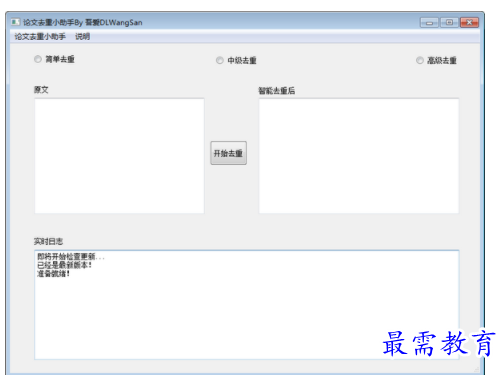Image resolution: width=504 pixels, height=375 pixels.
Task: Close the 论文去重小助手 window
Action: pyautogui.click(x=469, y=23)
